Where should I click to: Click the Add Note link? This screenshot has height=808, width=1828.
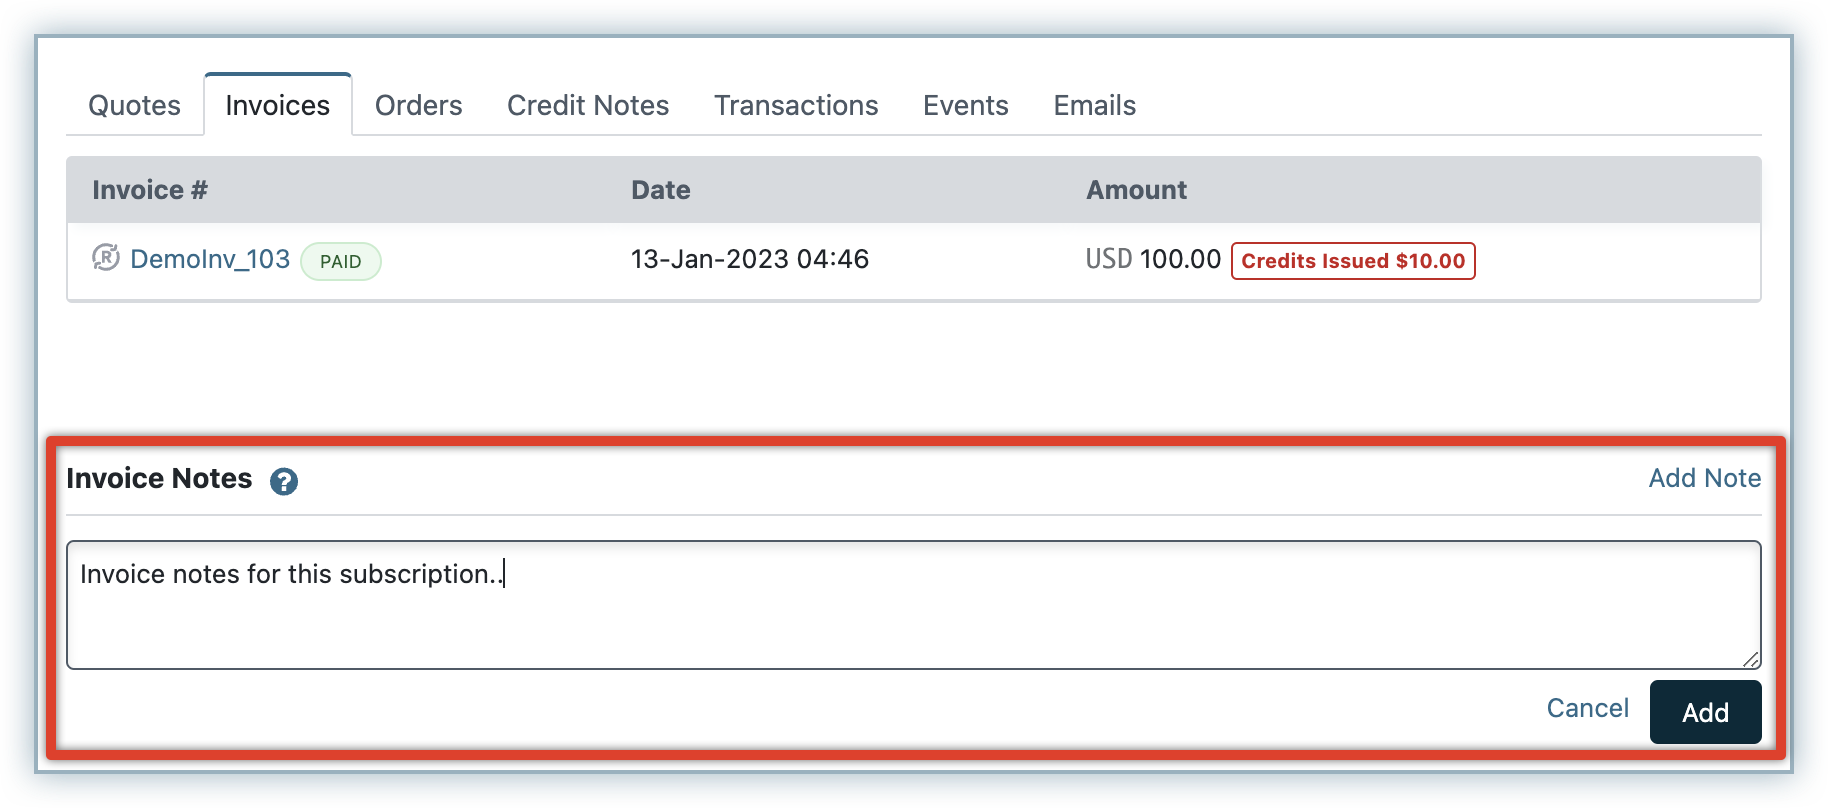coord(1704,478)
